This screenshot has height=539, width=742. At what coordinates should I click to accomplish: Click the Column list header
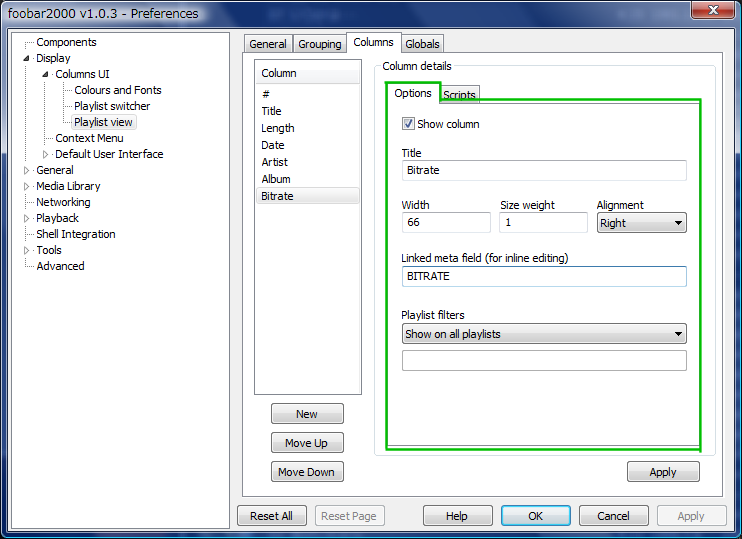[x=308, y=73]
